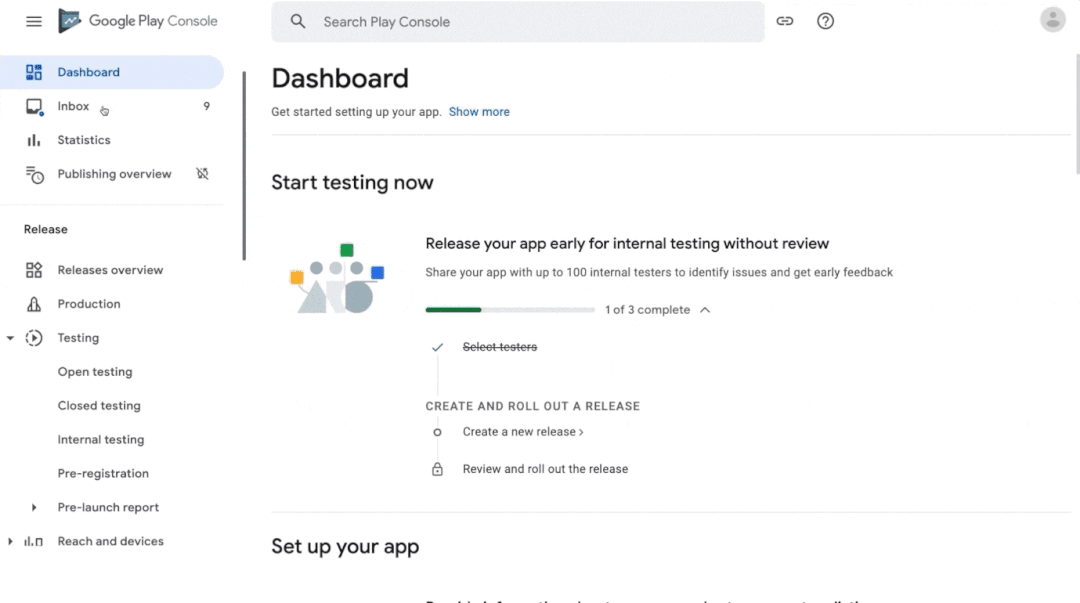Click the Inbox icon in sidebar

click(x=34, y=106)
